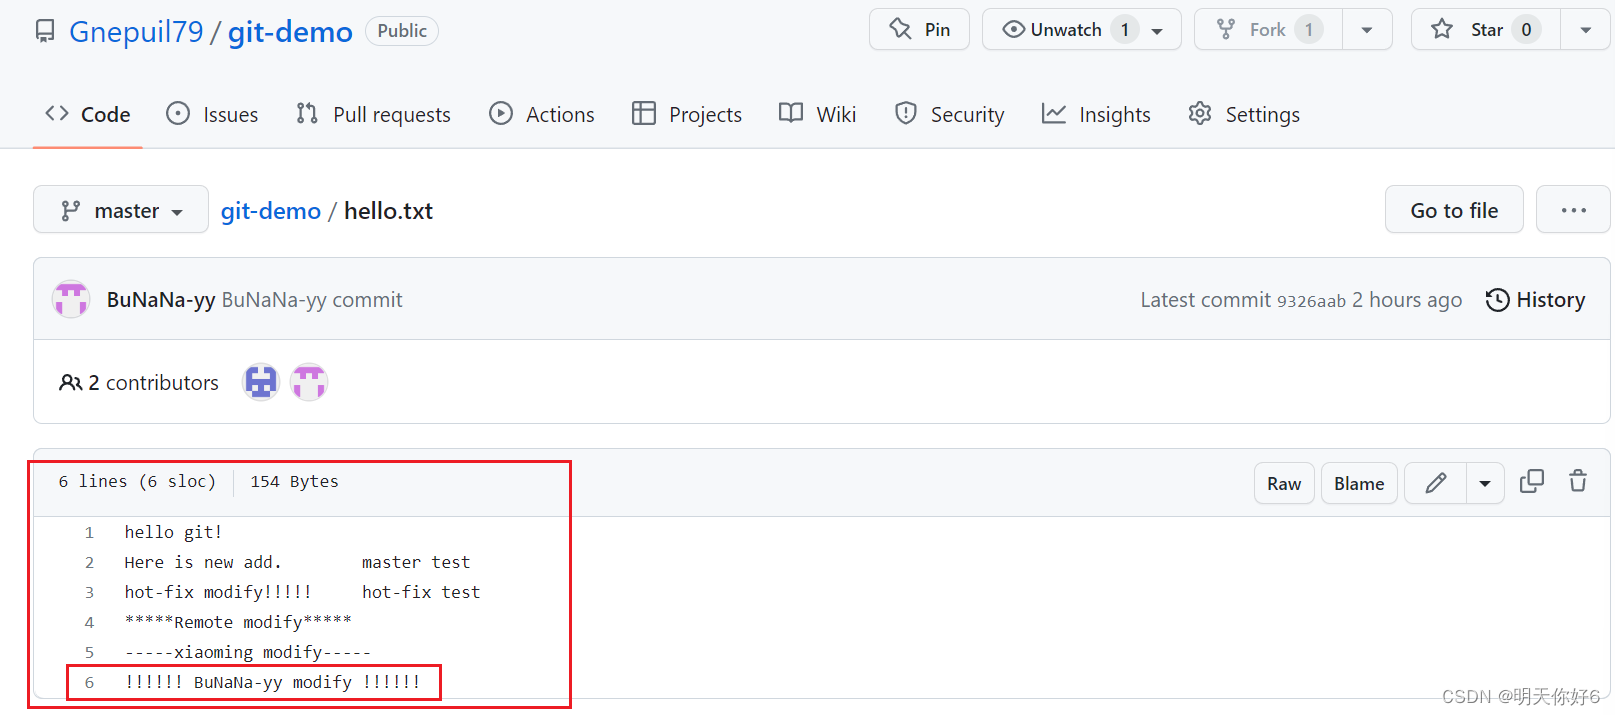View the Raw file
This screenshot has height=715, width=1615.
tap(1284, 483)
